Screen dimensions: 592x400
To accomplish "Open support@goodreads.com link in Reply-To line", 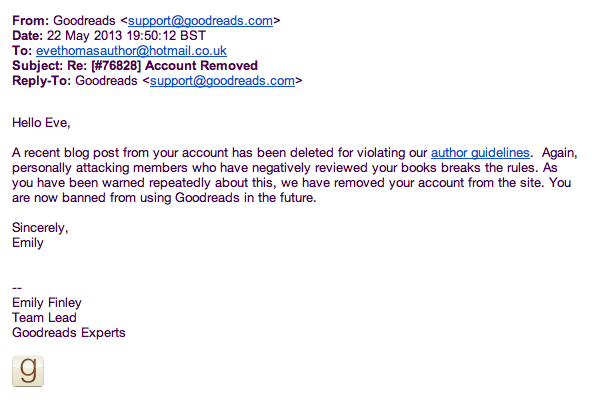I will (222, 81).
